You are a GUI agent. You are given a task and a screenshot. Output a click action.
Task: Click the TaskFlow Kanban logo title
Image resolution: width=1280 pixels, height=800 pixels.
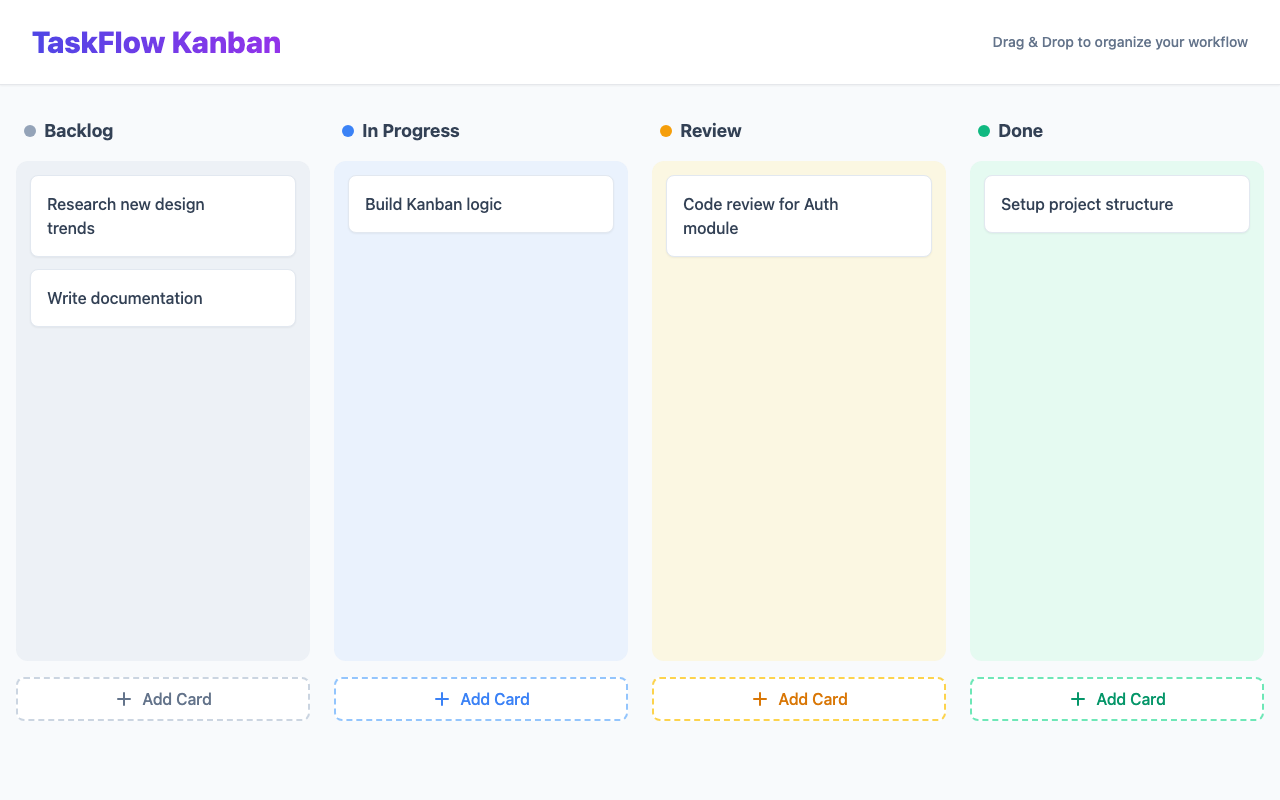coord(156,43)
